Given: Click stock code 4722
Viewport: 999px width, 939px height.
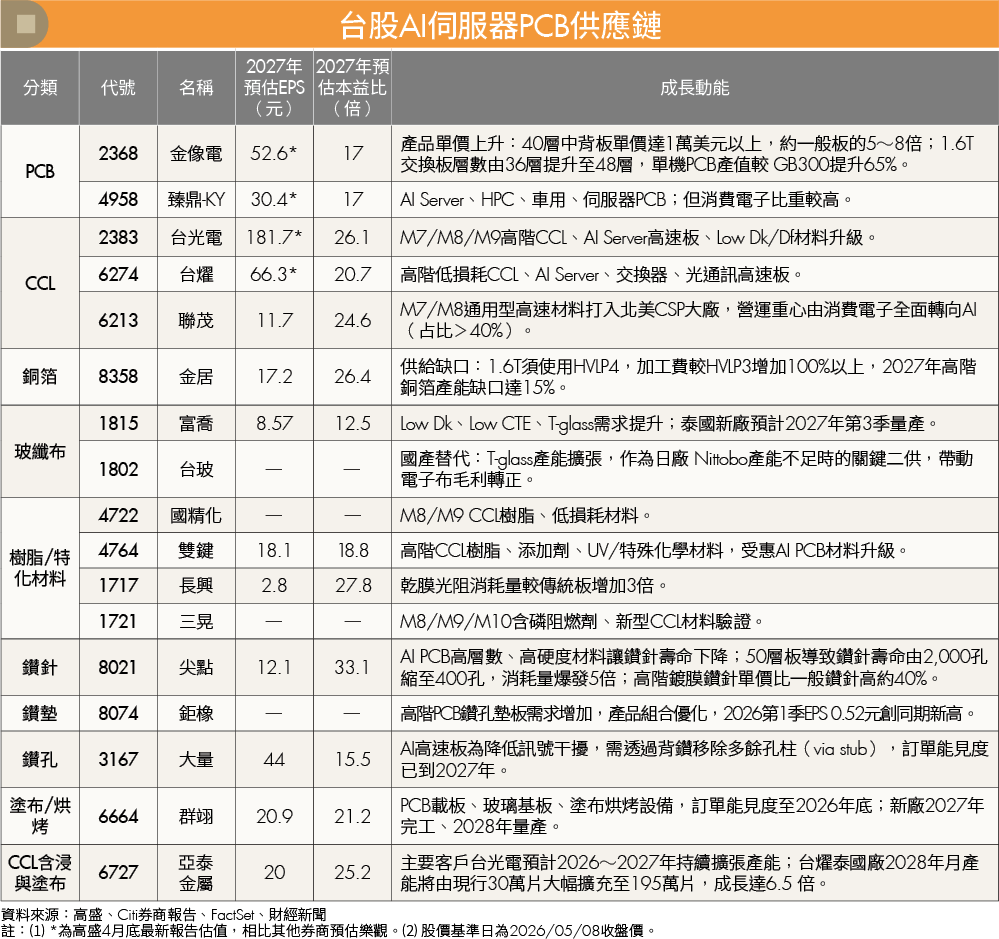Looking at the screenshot, I should [118, 515].
